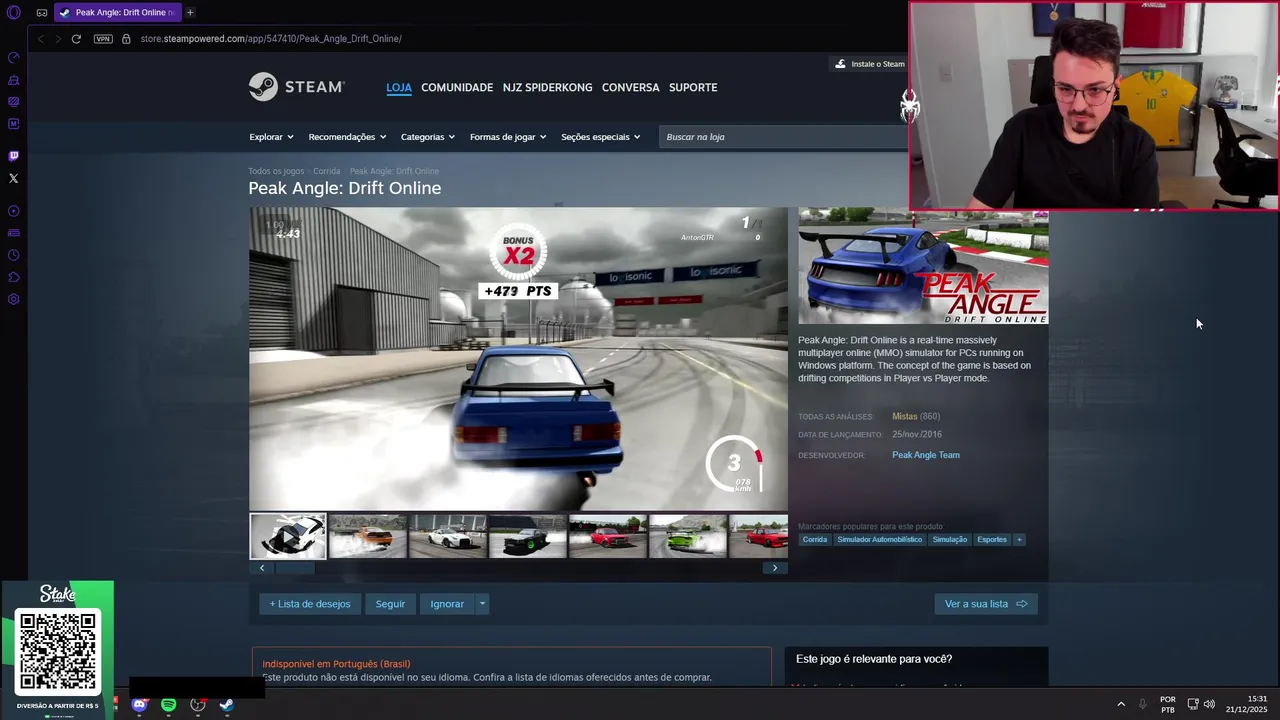This screenshot has height=720, width=1280.
Task: Select the first video thumbnail with play icon
Action: point(288,537)
